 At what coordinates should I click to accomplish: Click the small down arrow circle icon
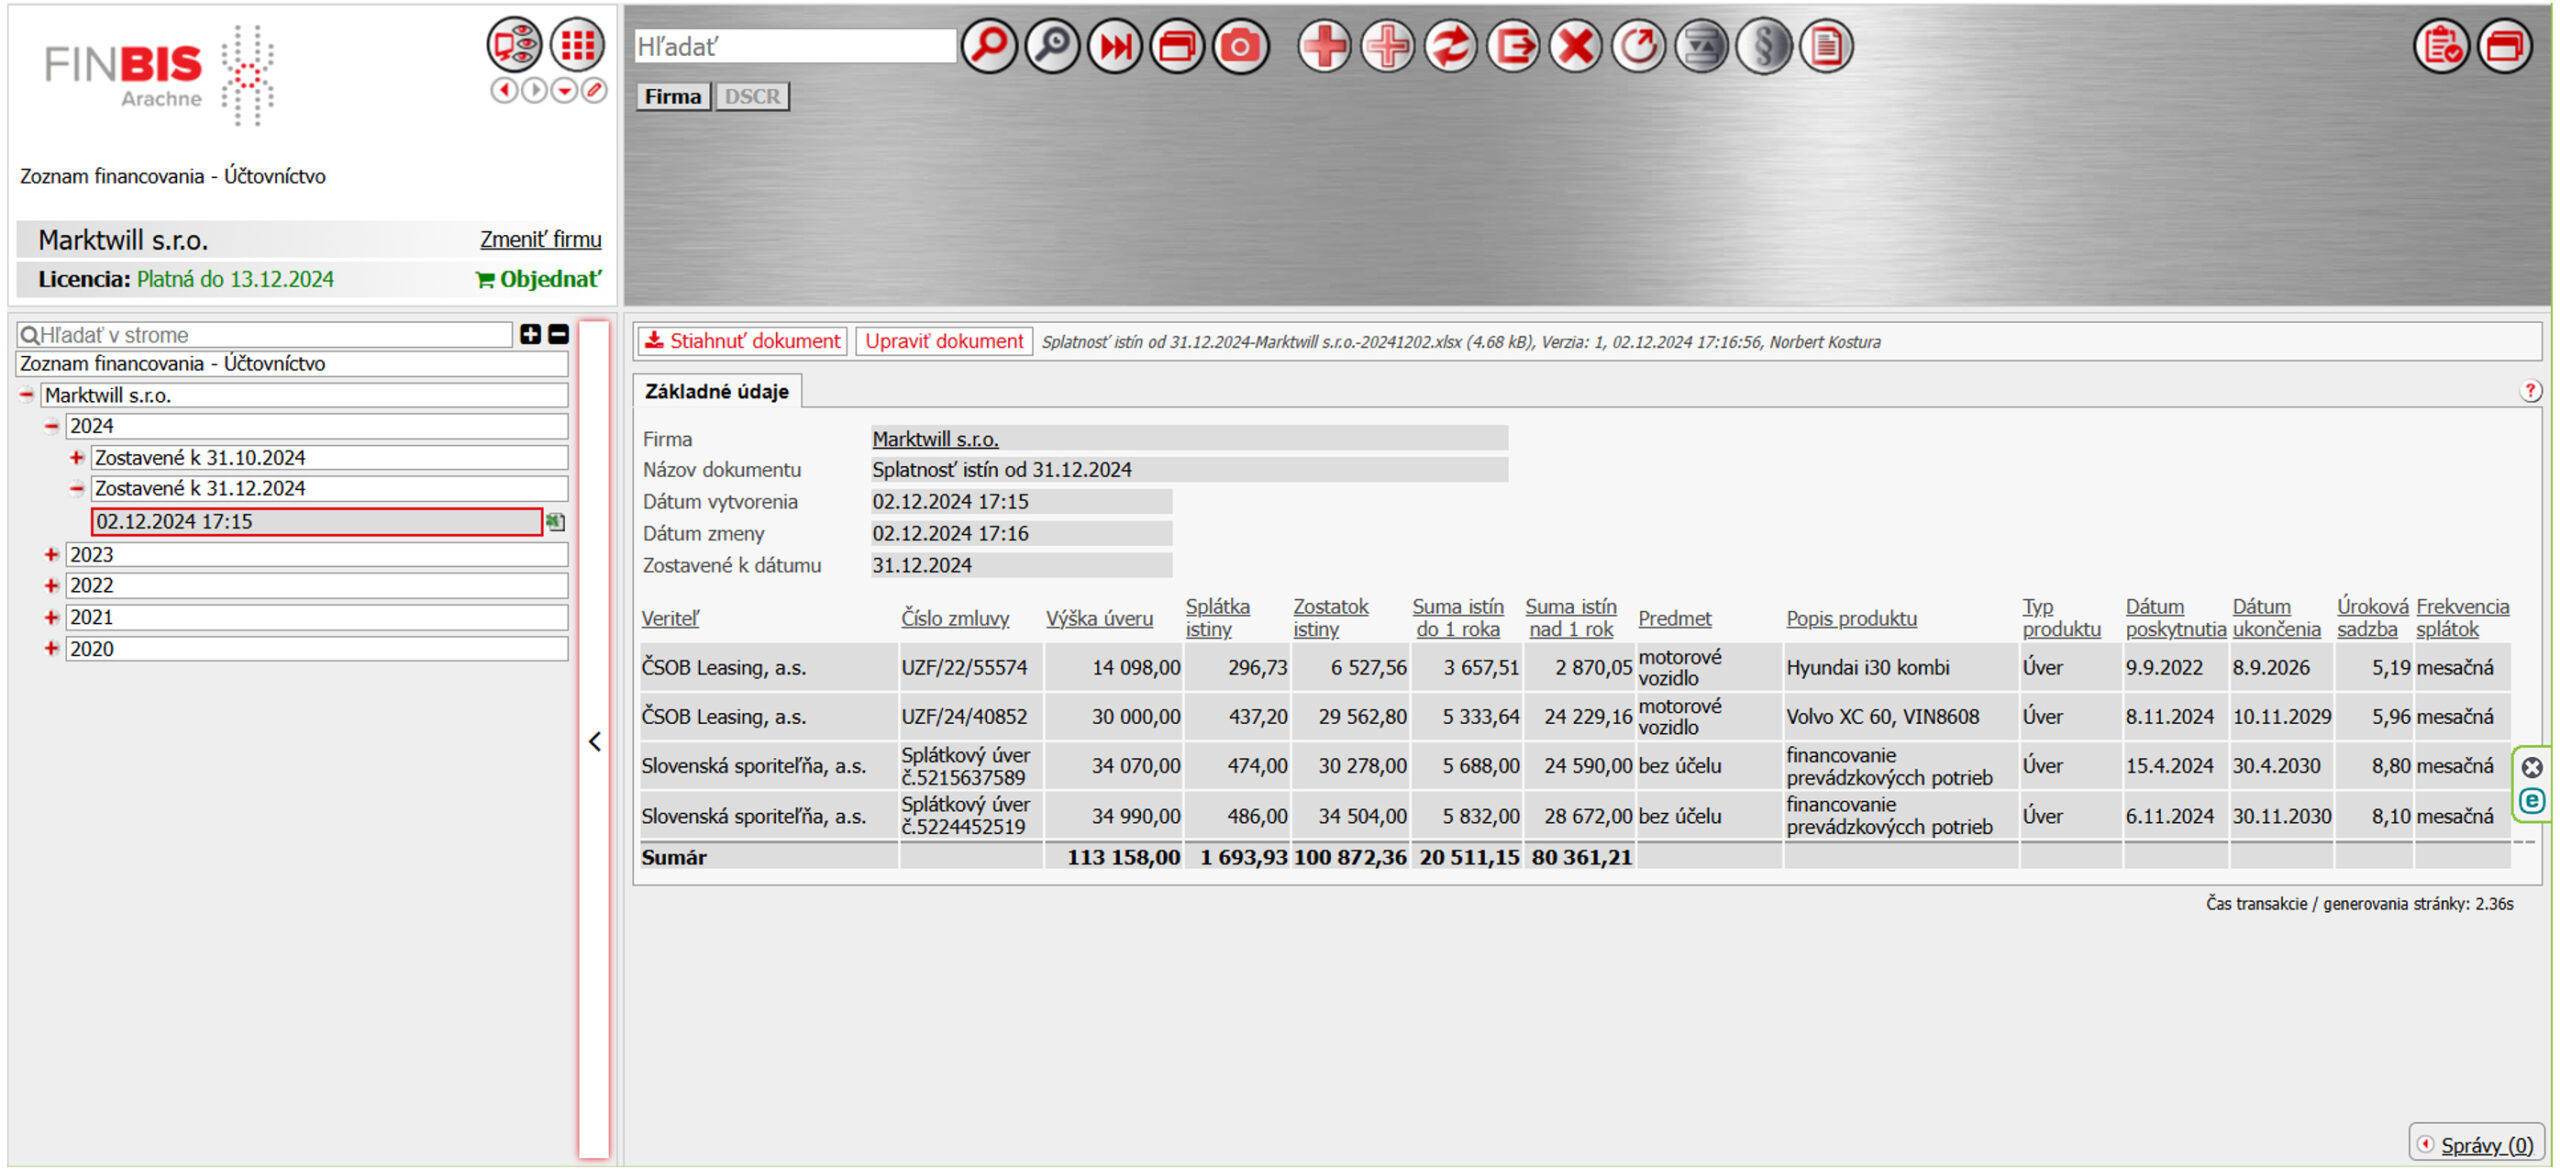[564, 91]
